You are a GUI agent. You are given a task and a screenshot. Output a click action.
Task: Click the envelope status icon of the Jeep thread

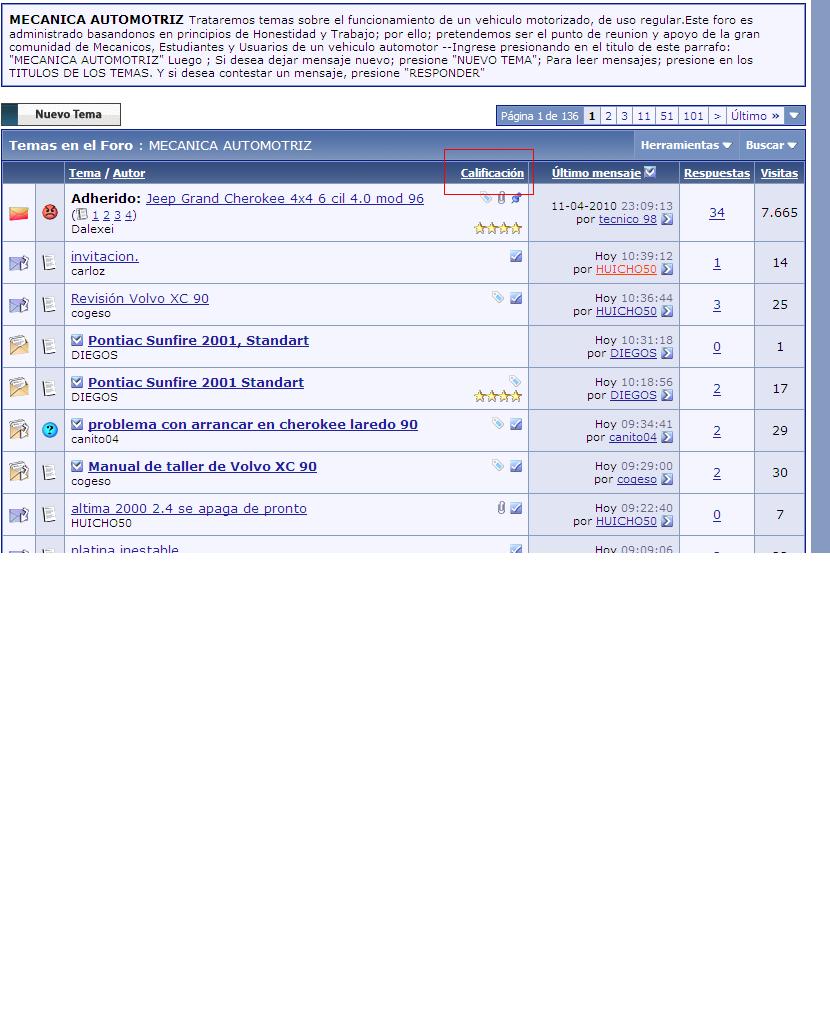pyautogui.click(x=19, y=213)
